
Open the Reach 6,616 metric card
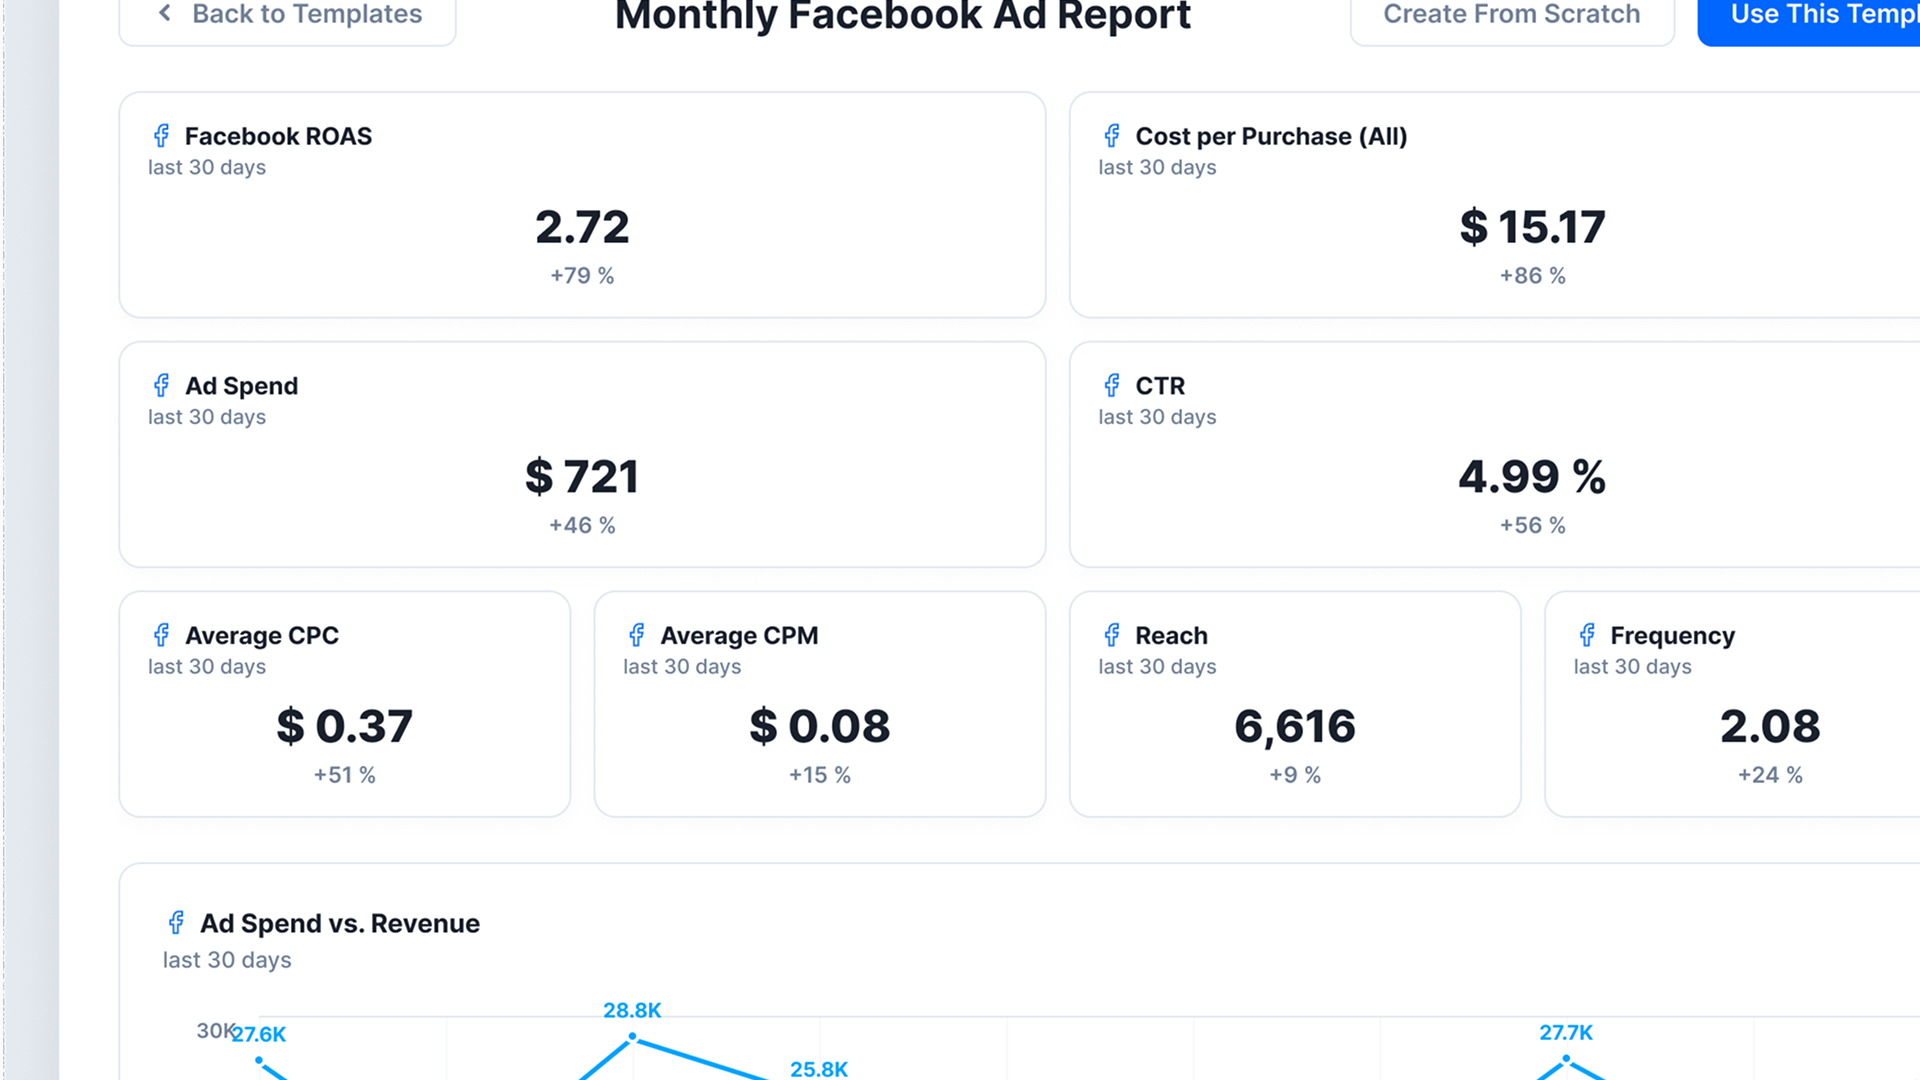click(1295, 704)
